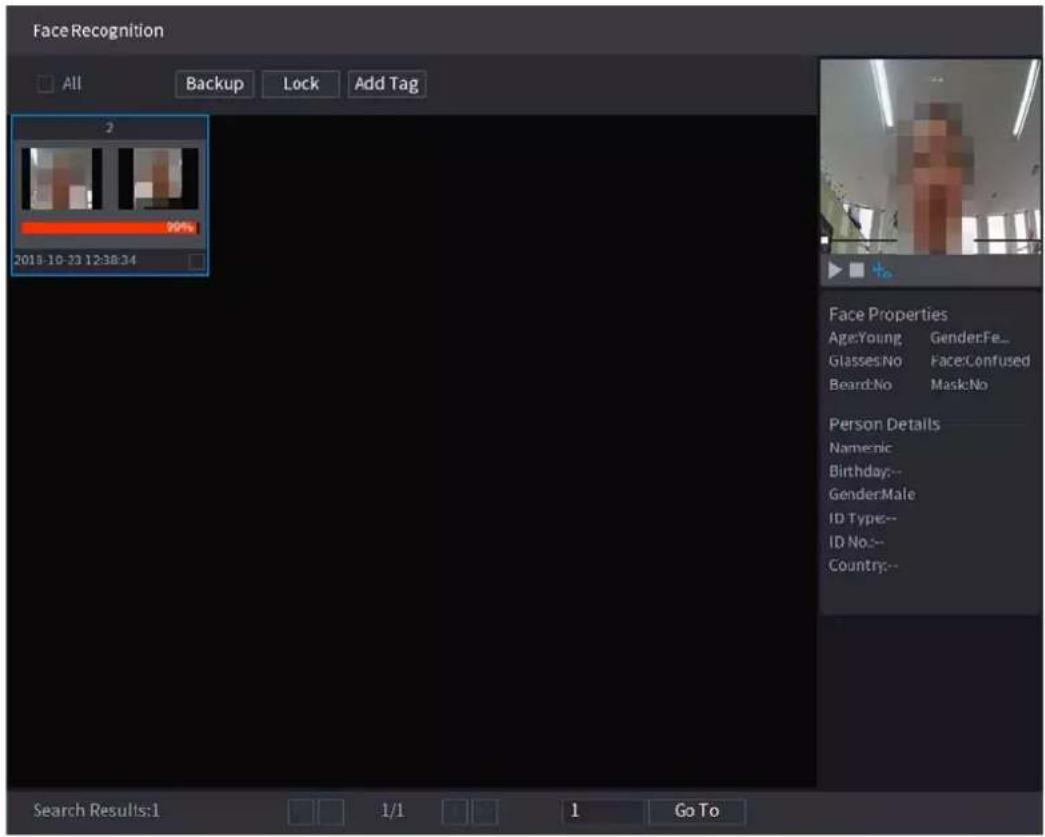Viewport: 1045px width, 837px height.
Task: Click the result card header number 2
Action: pyautogui.click(x=109, y=127)
